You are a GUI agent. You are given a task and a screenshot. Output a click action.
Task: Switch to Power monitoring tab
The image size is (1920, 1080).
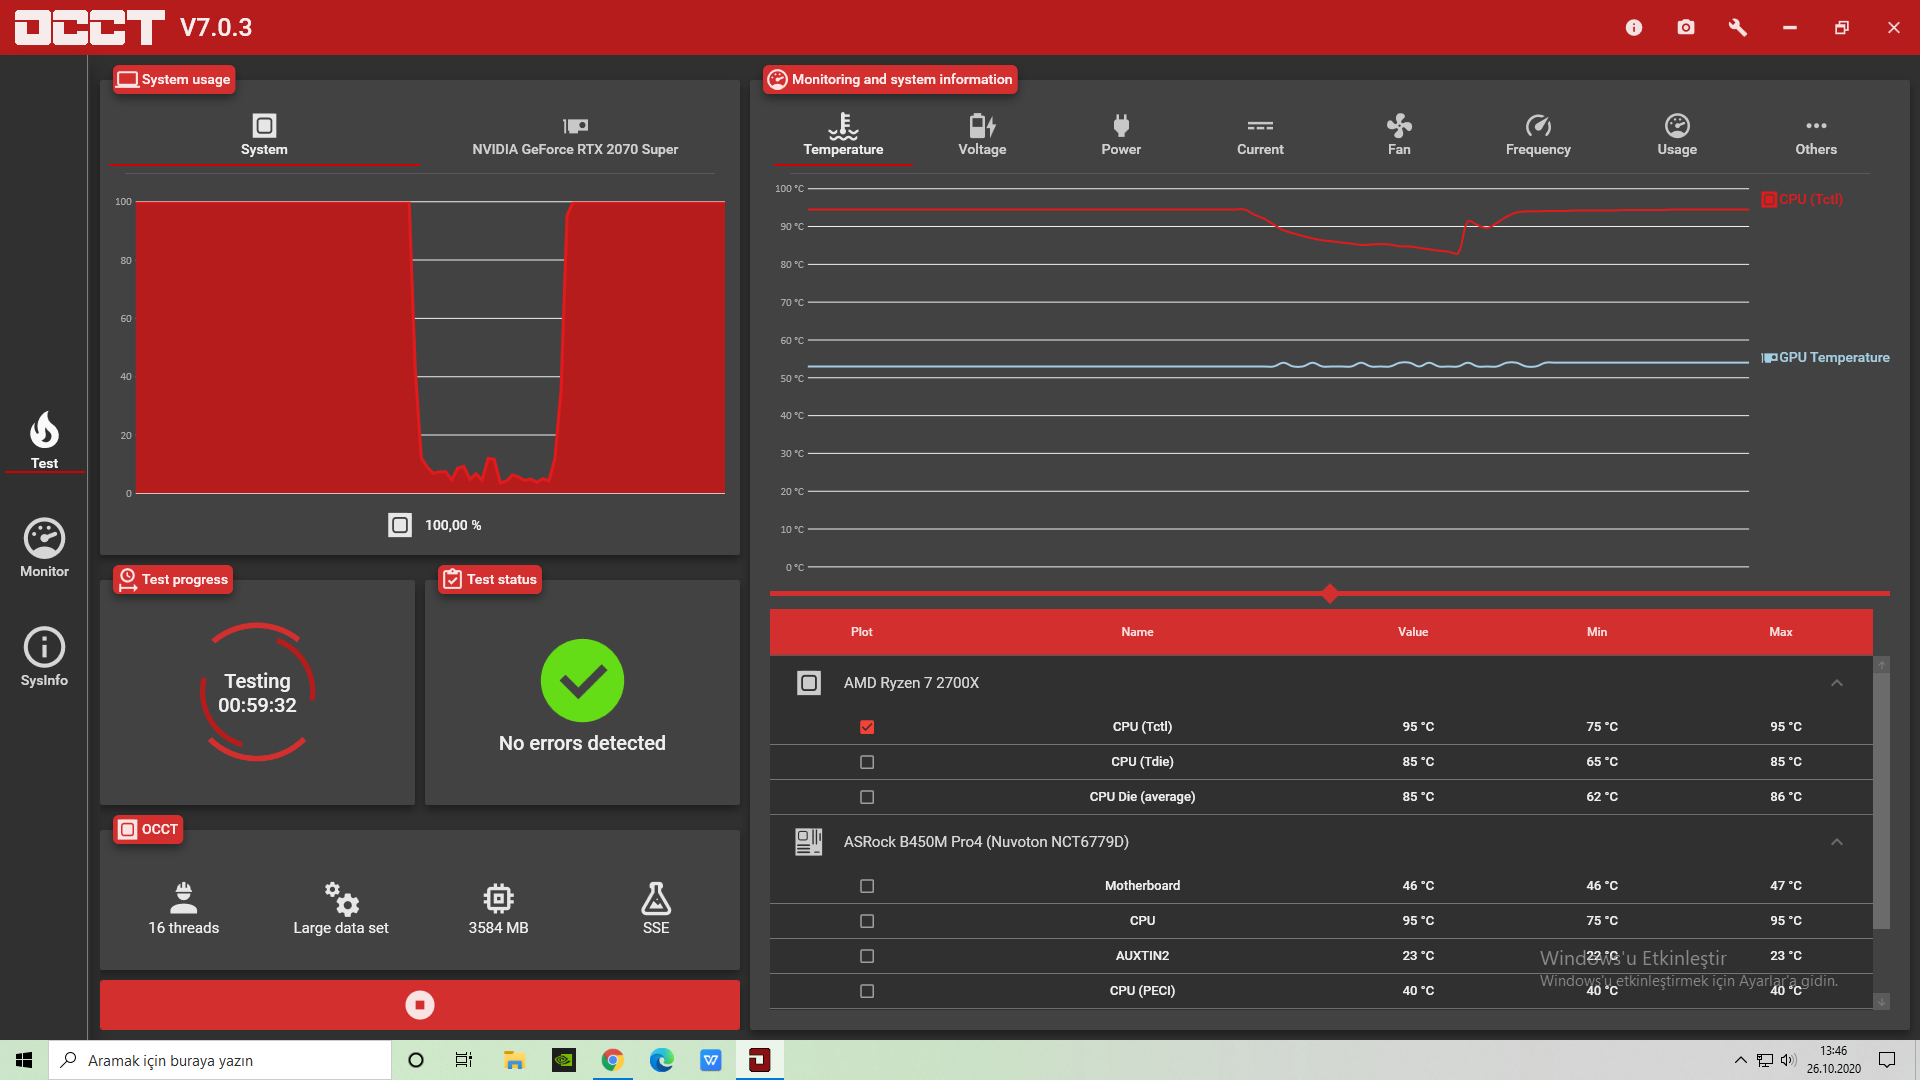point(1121,135)
